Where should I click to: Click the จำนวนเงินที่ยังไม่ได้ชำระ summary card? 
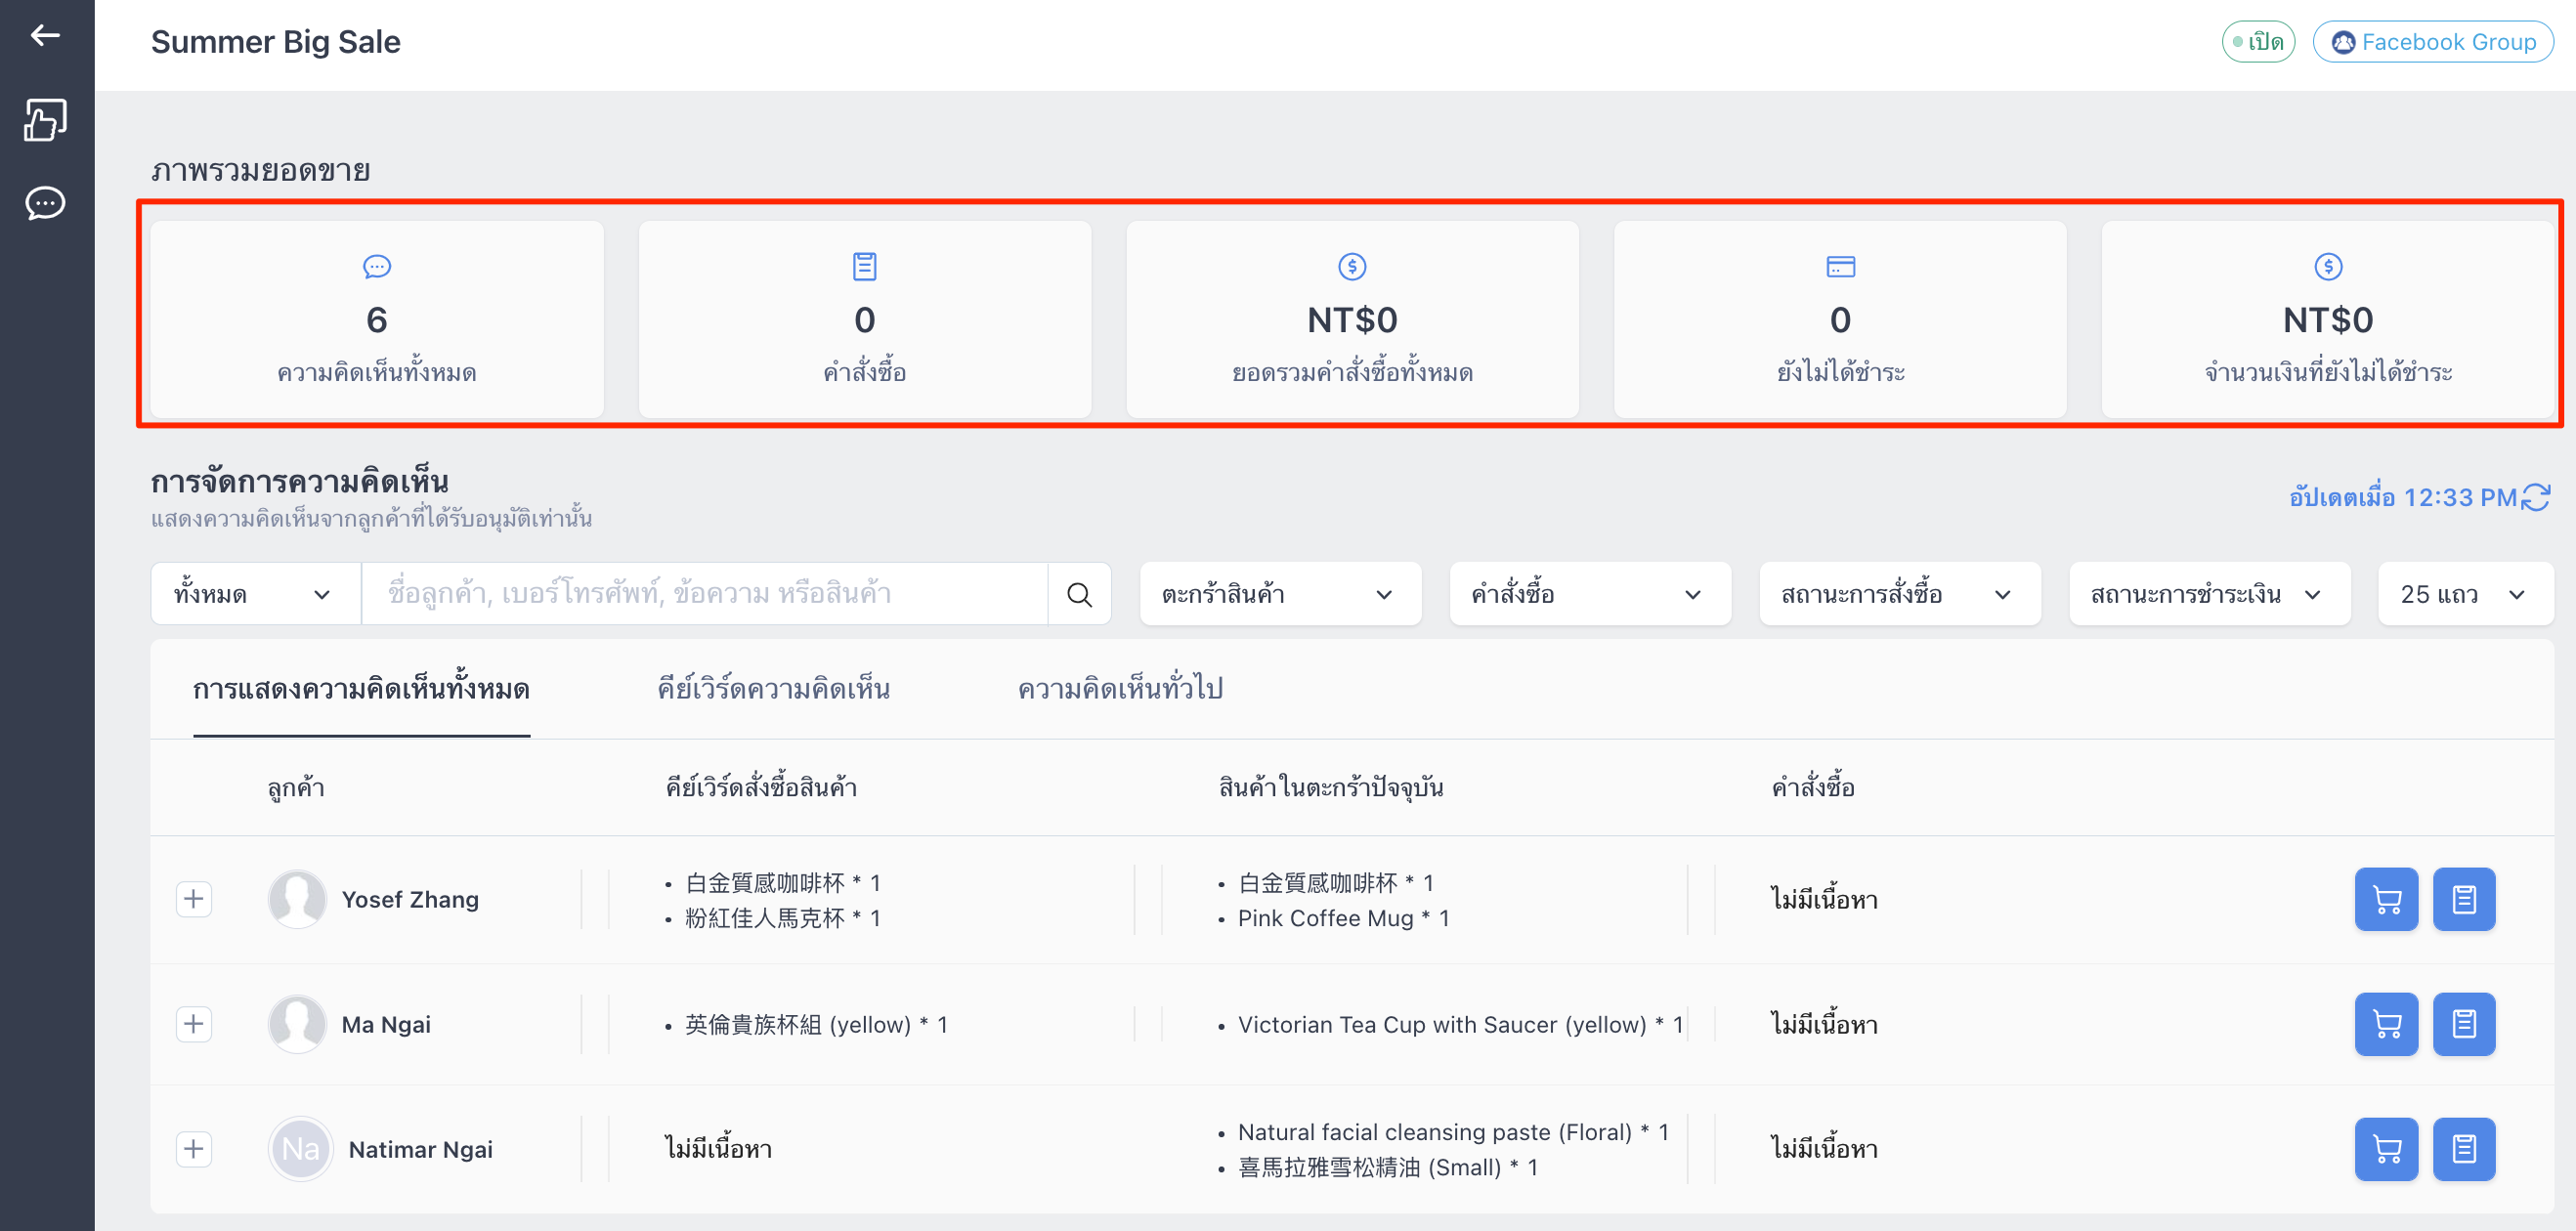tap(2328, 319)
